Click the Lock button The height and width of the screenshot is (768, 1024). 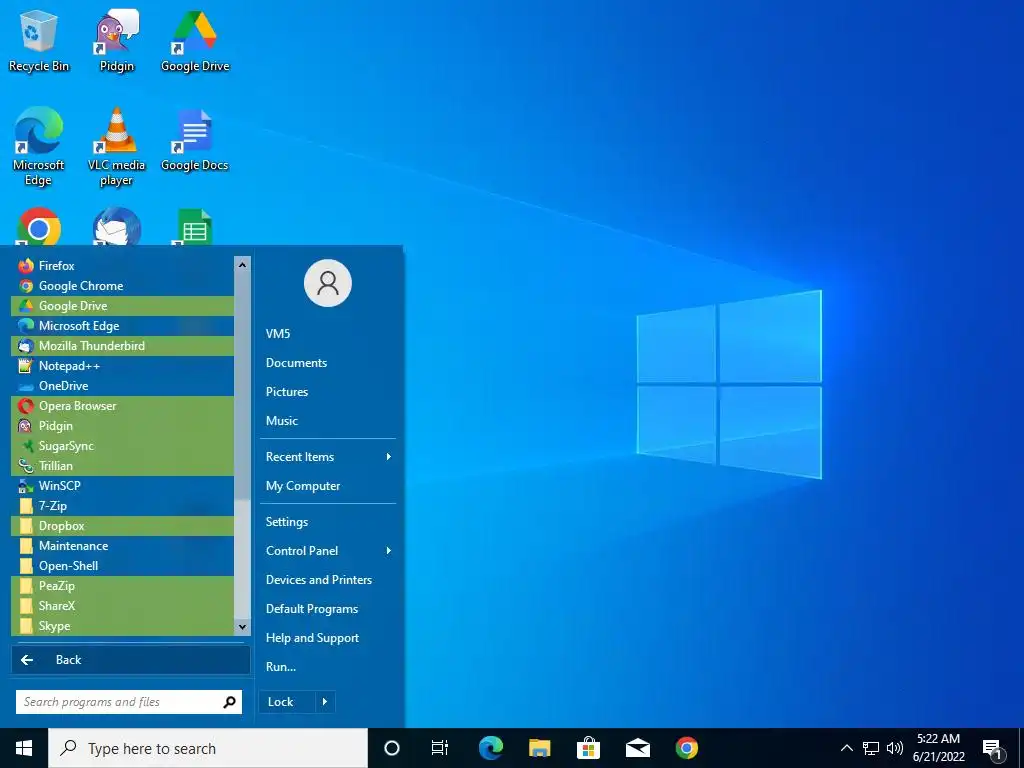tap(287, 702)
